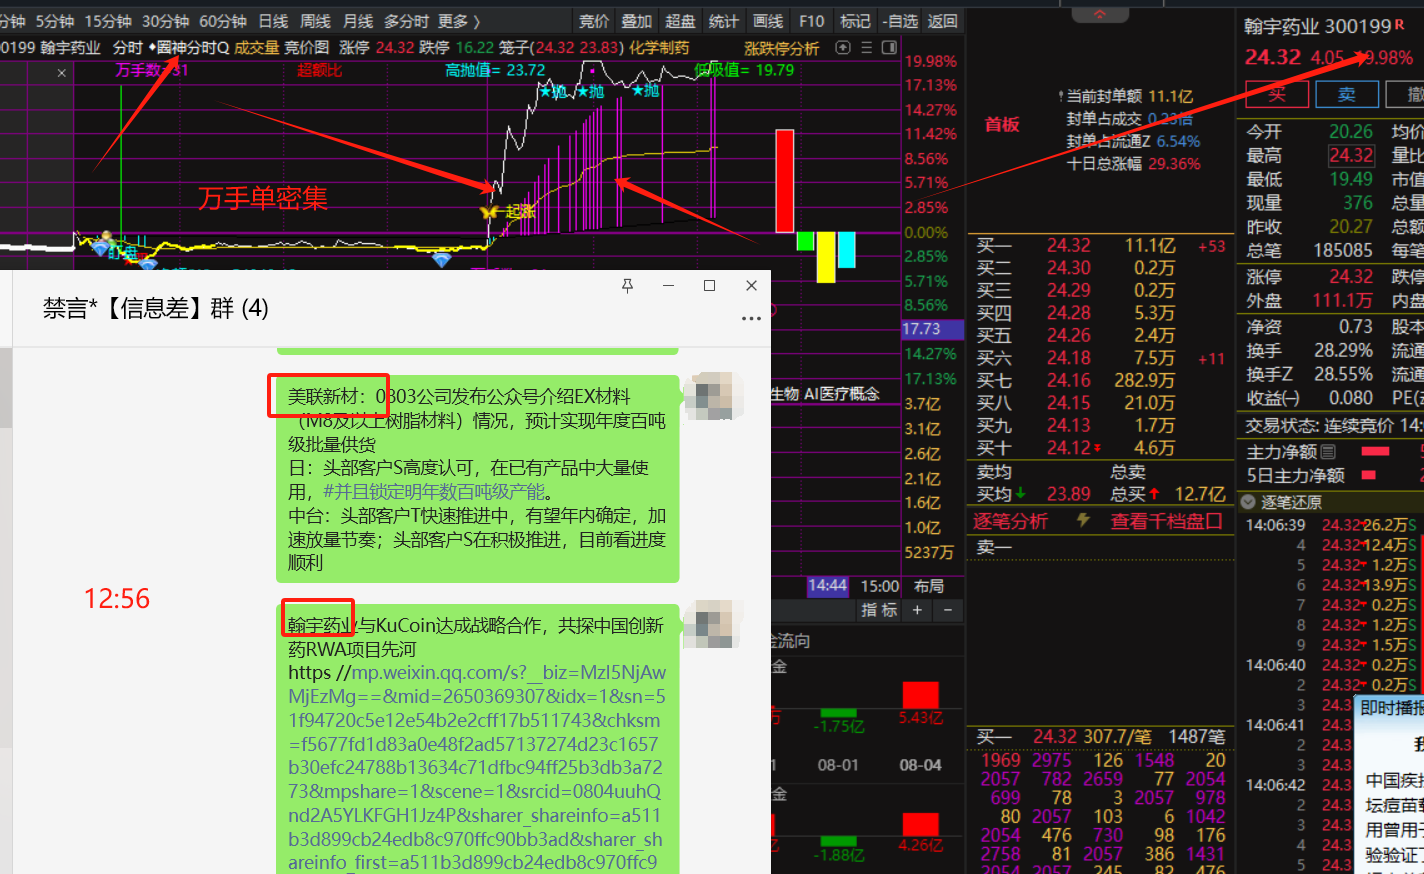1424x874 pixels.
Task: Collapse the 逐笔还原 section arrow
Action: pyautogui.click(x=1248, y=502)
